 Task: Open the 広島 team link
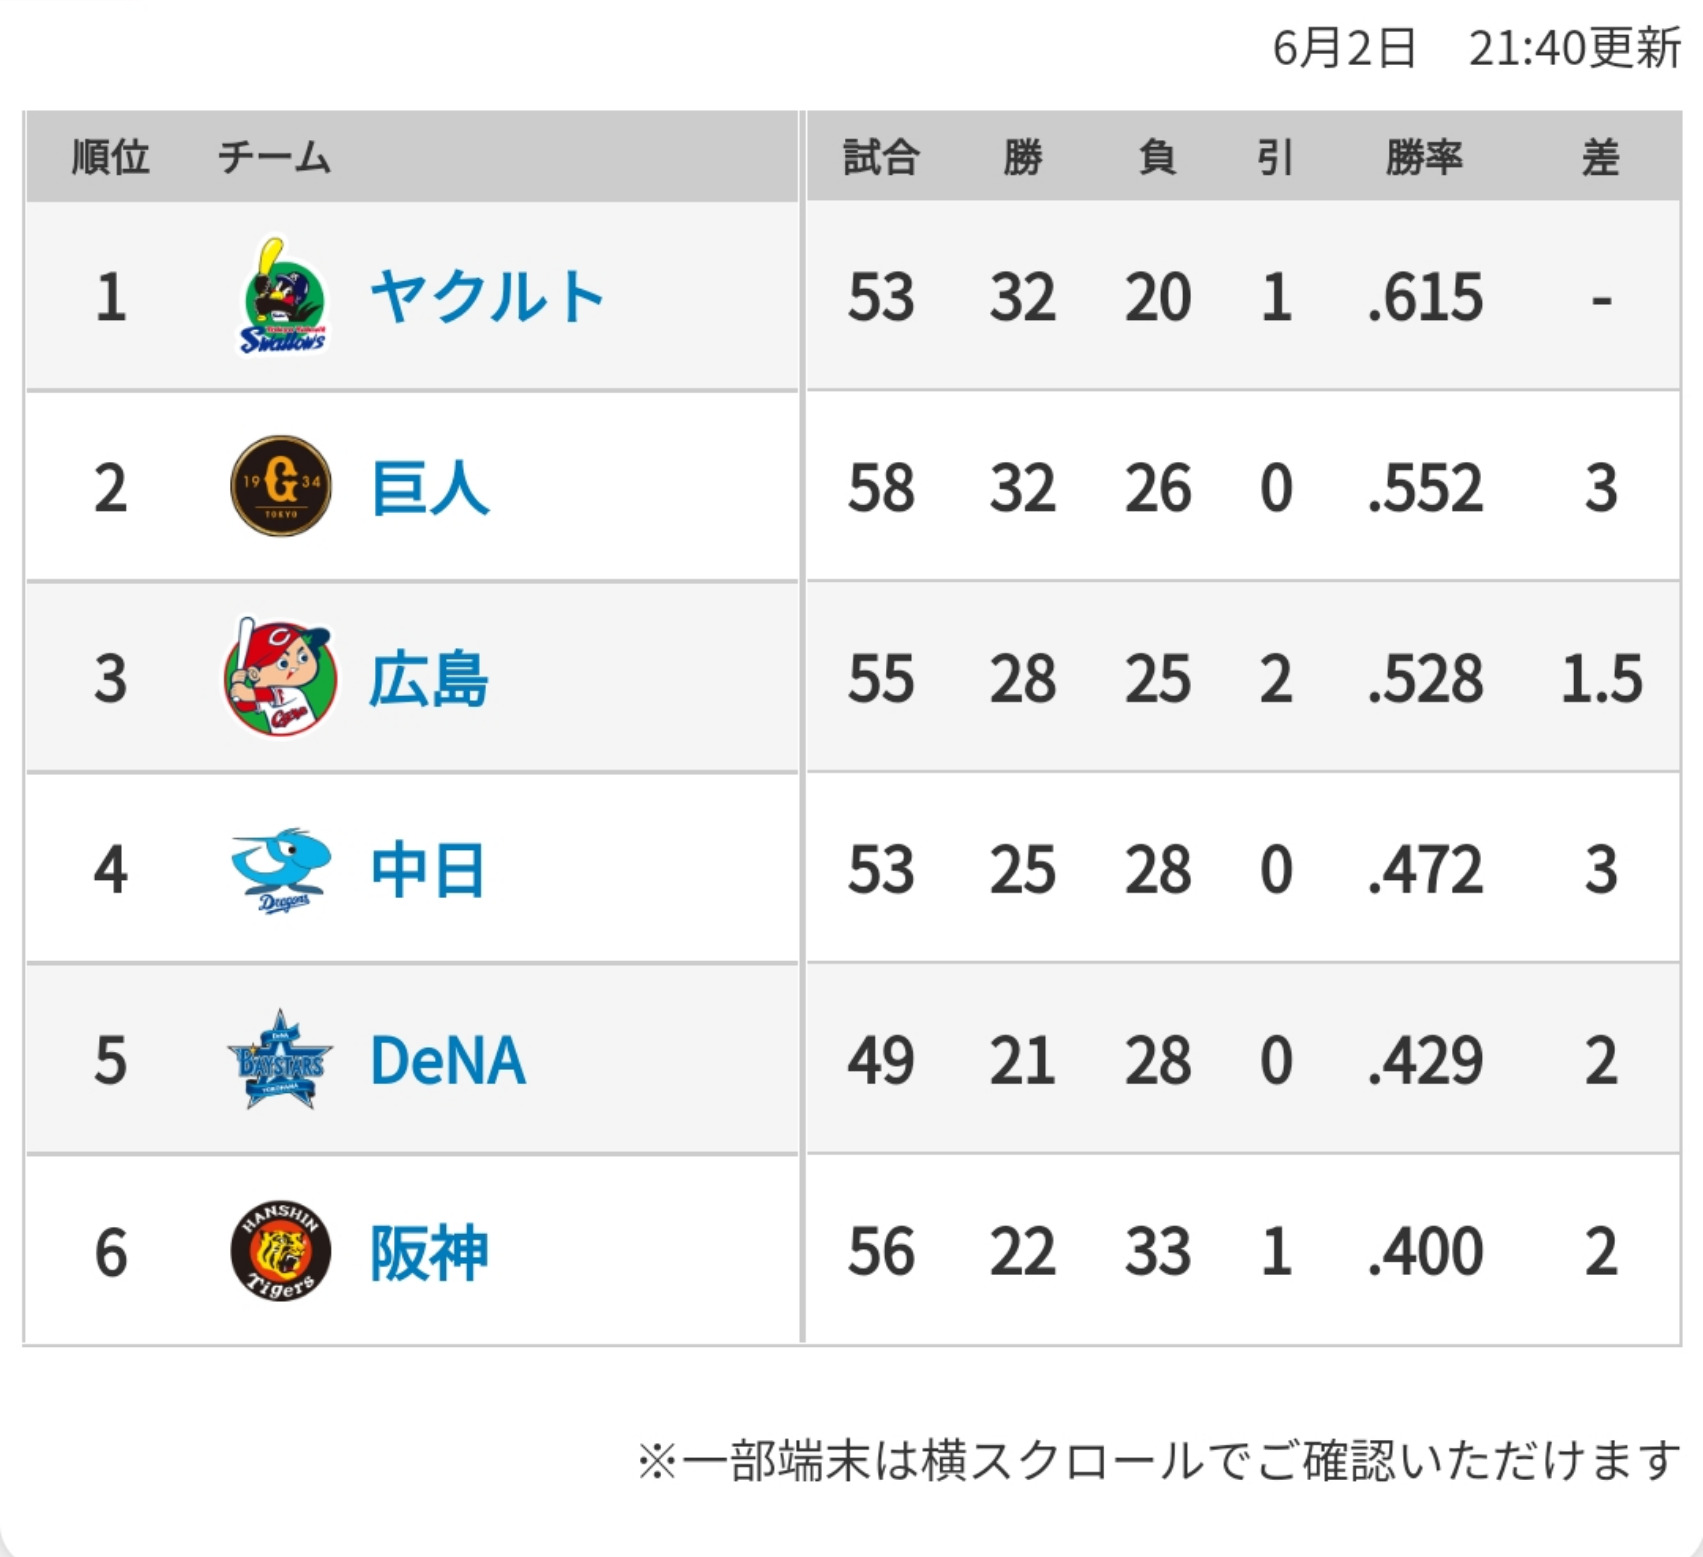click(429, 679)
